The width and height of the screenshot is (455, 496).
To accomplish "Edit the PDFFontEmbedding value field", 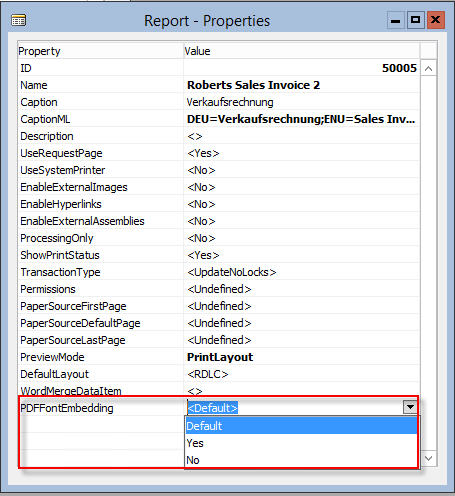I will pyautogui.click(x=294, y=408).
